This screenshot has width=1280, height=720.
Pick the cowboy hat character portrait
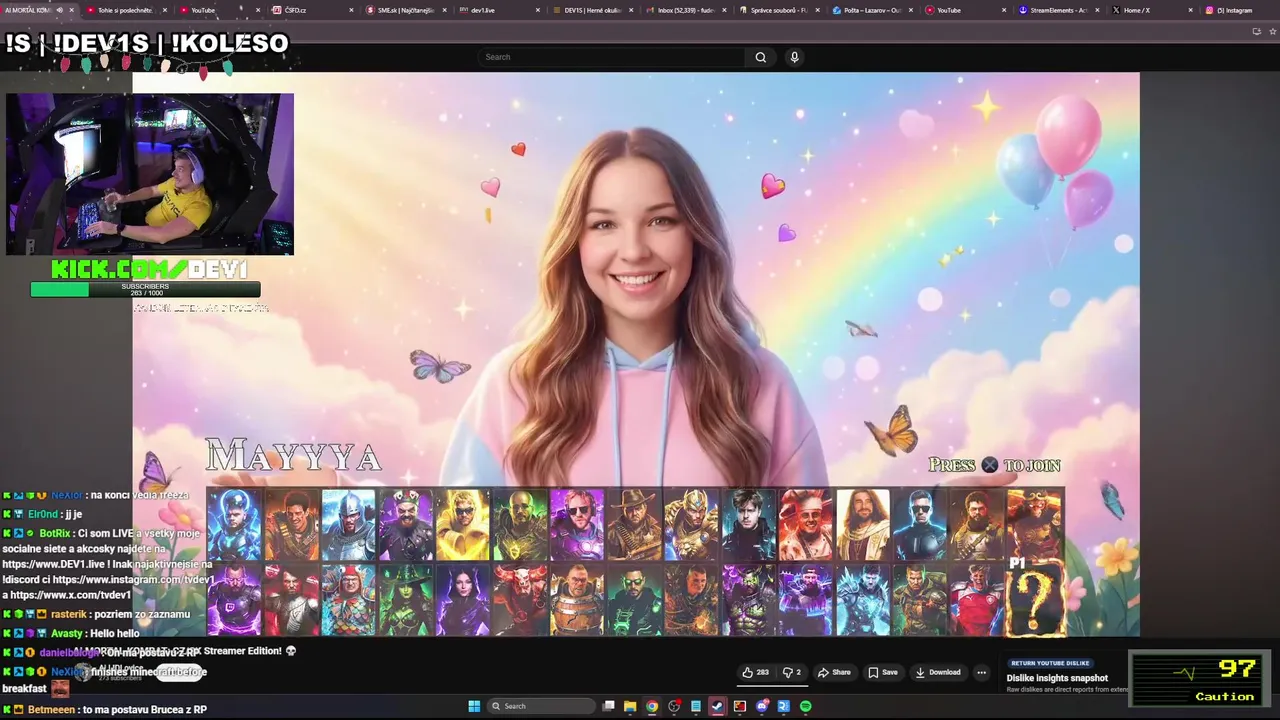634,525
